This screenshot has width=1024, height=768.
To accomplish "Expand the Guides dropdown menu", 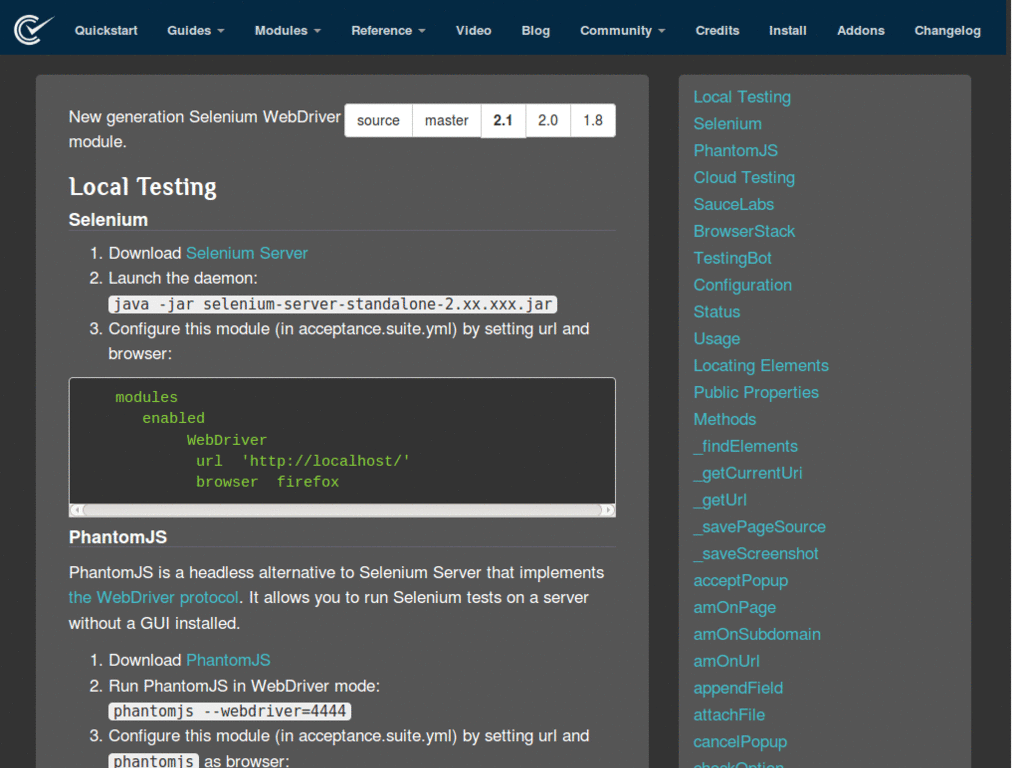I will 195,31.
